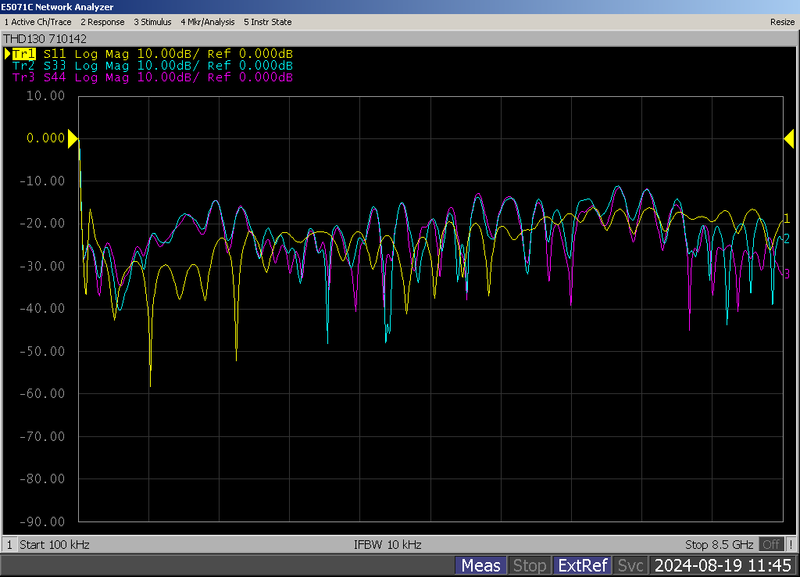
Task: Click the ExtRef status indicator
Action: point(581,566)
